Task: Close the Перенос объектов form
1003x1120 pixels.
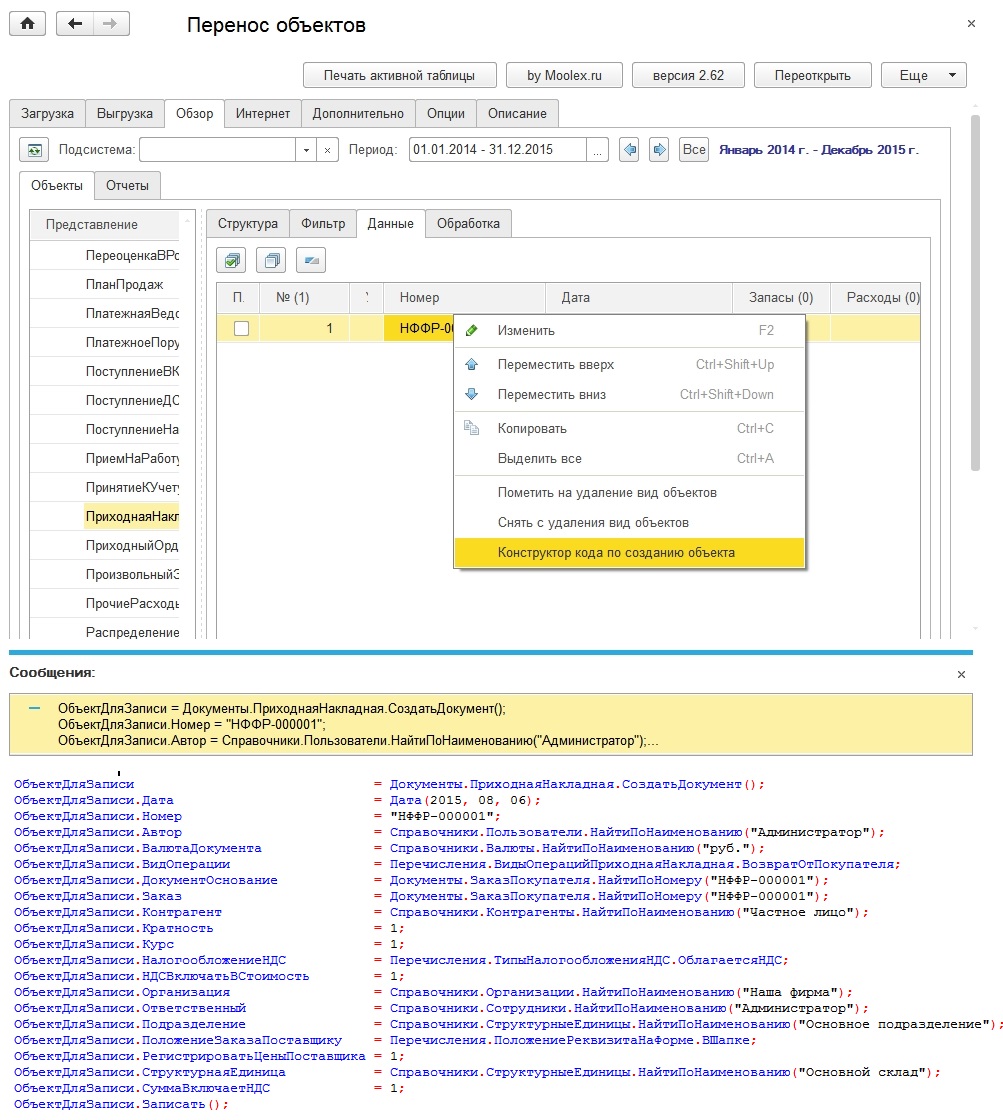Action: pos(971,24)
